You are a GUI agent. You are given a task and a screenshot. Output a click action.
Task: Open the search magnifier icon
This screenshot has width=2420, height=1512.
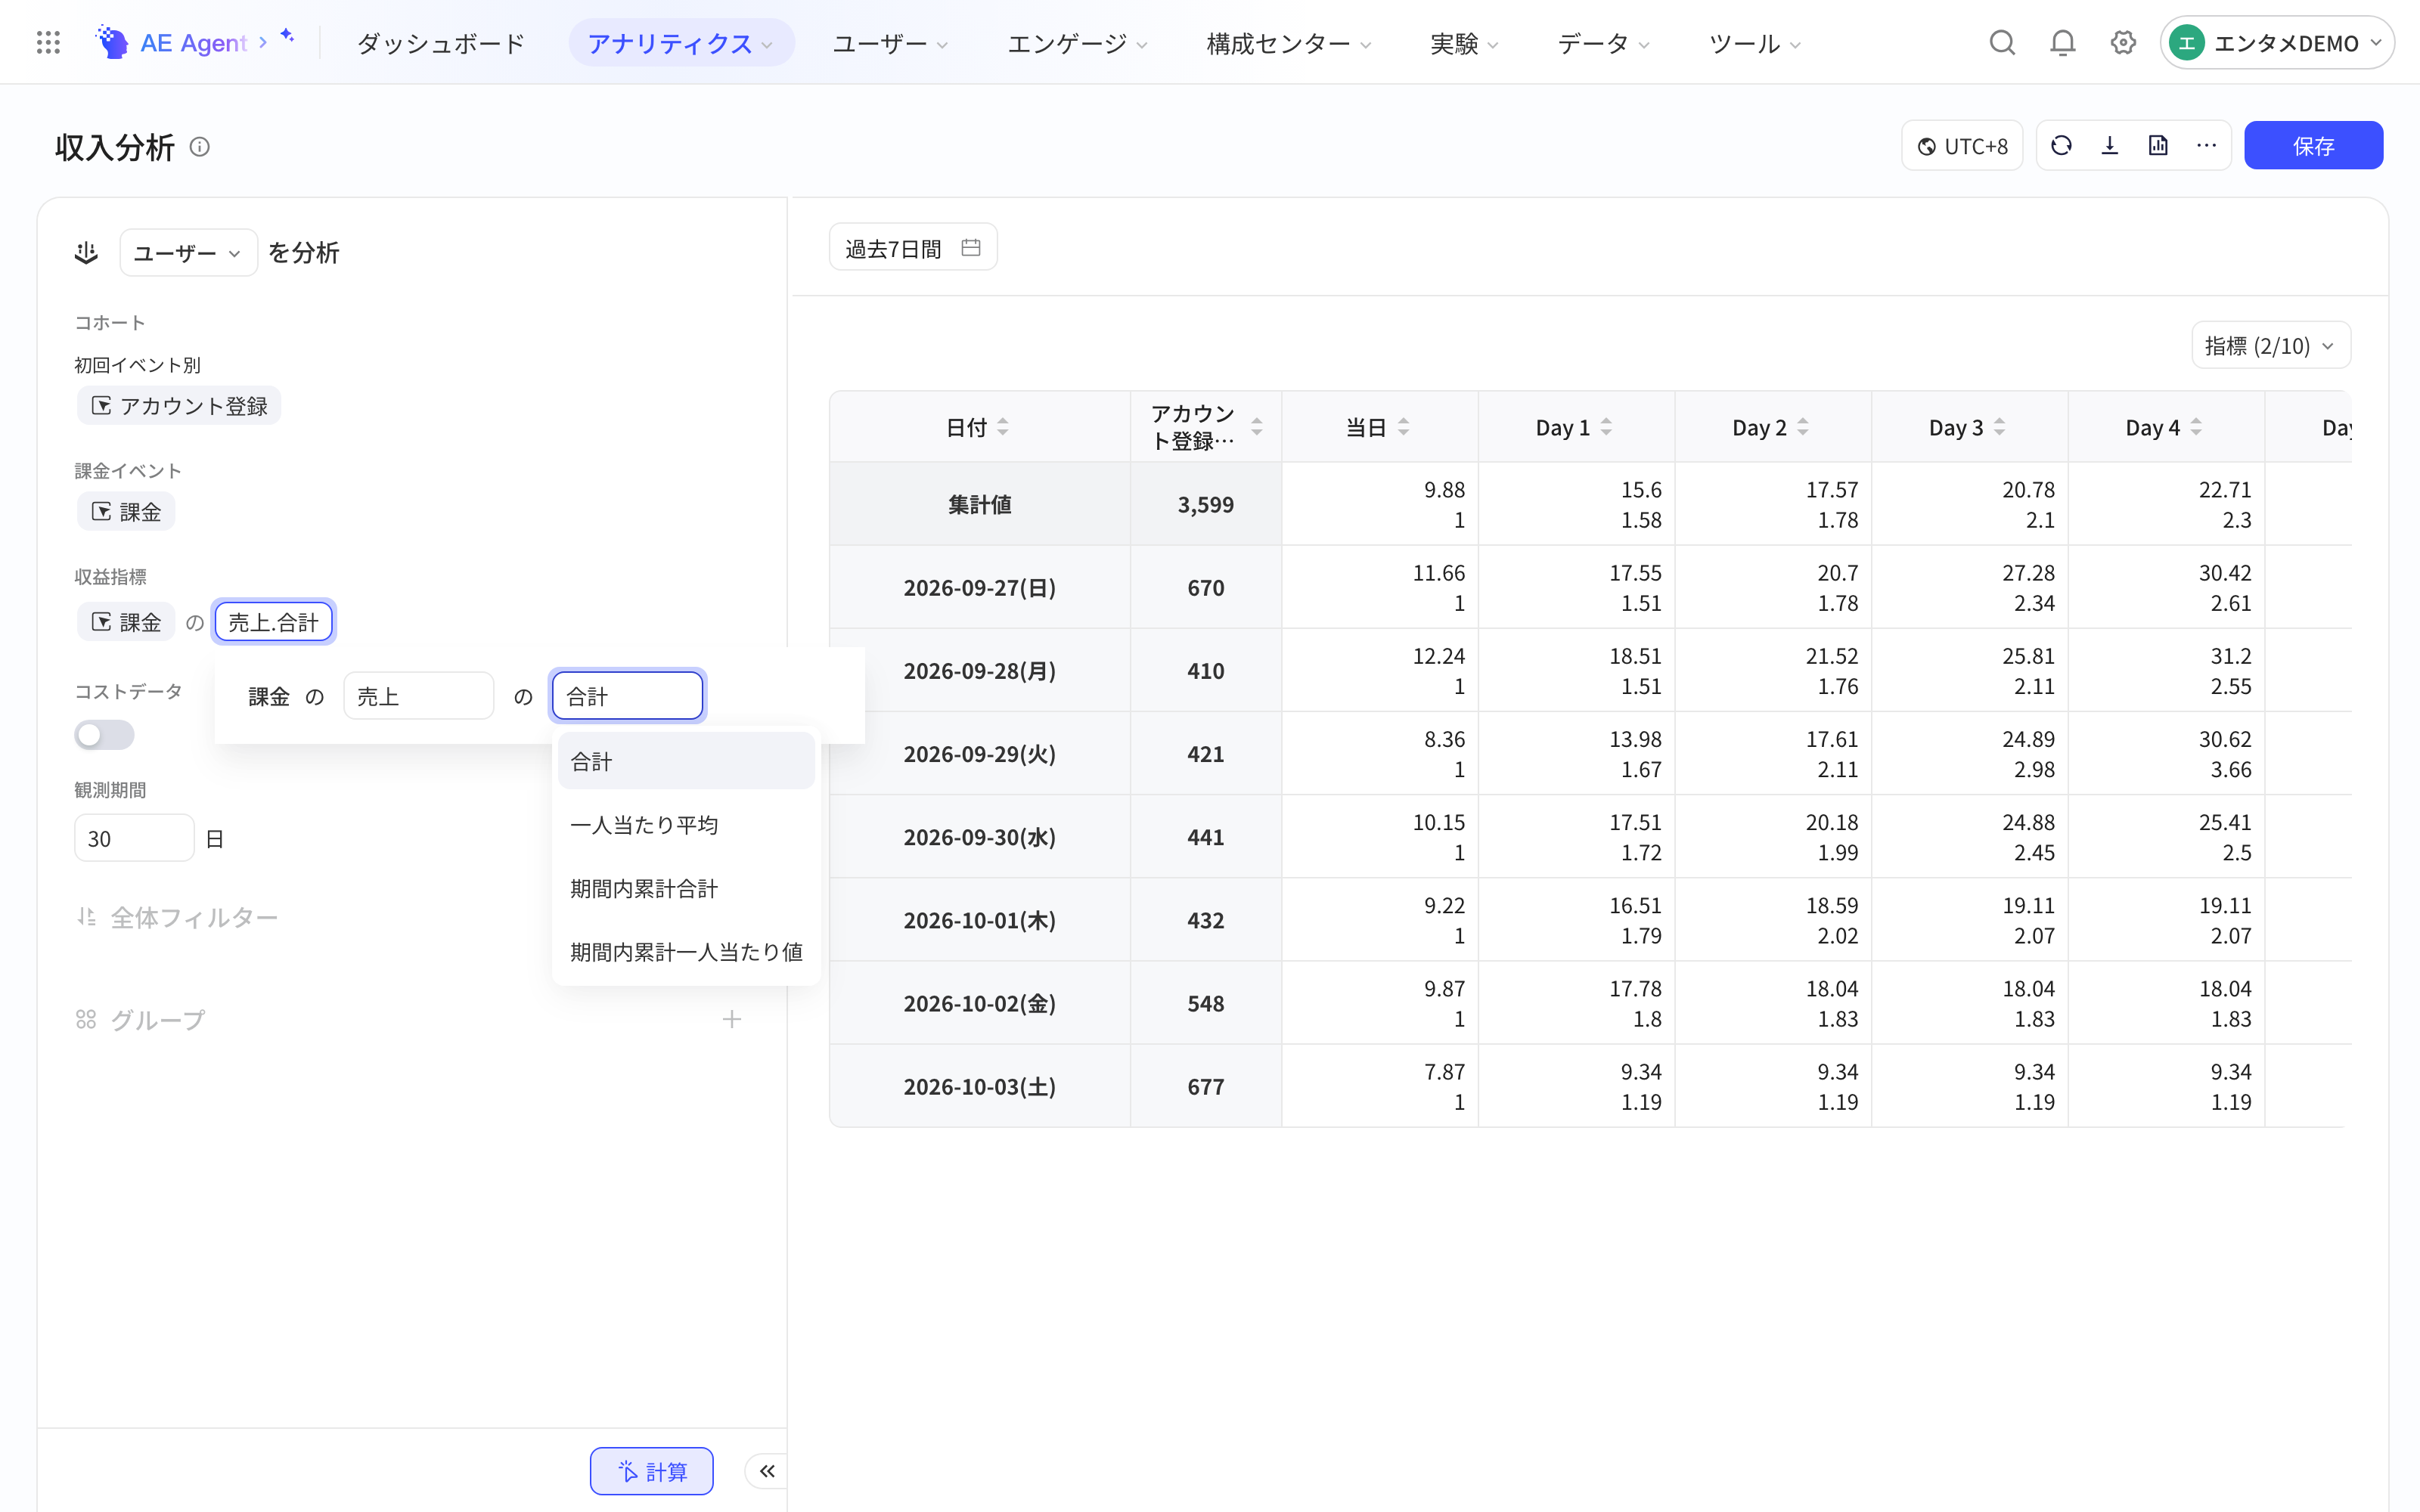click(x=2002, y=43)
